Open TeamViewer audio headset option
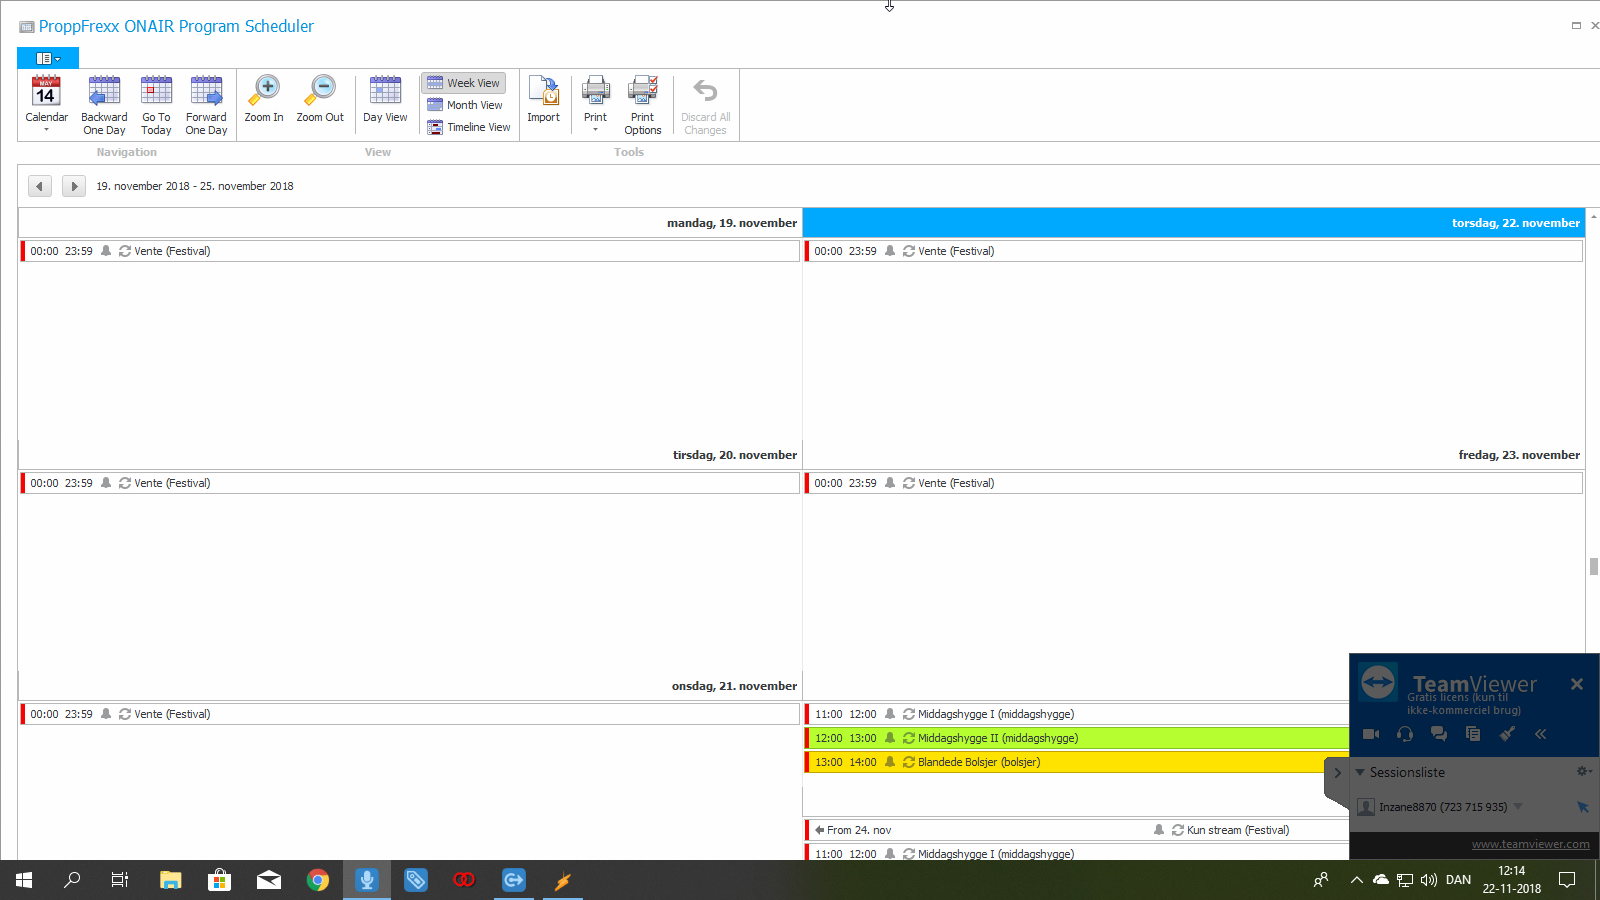1600x900 pixels. coord(1405,734)
